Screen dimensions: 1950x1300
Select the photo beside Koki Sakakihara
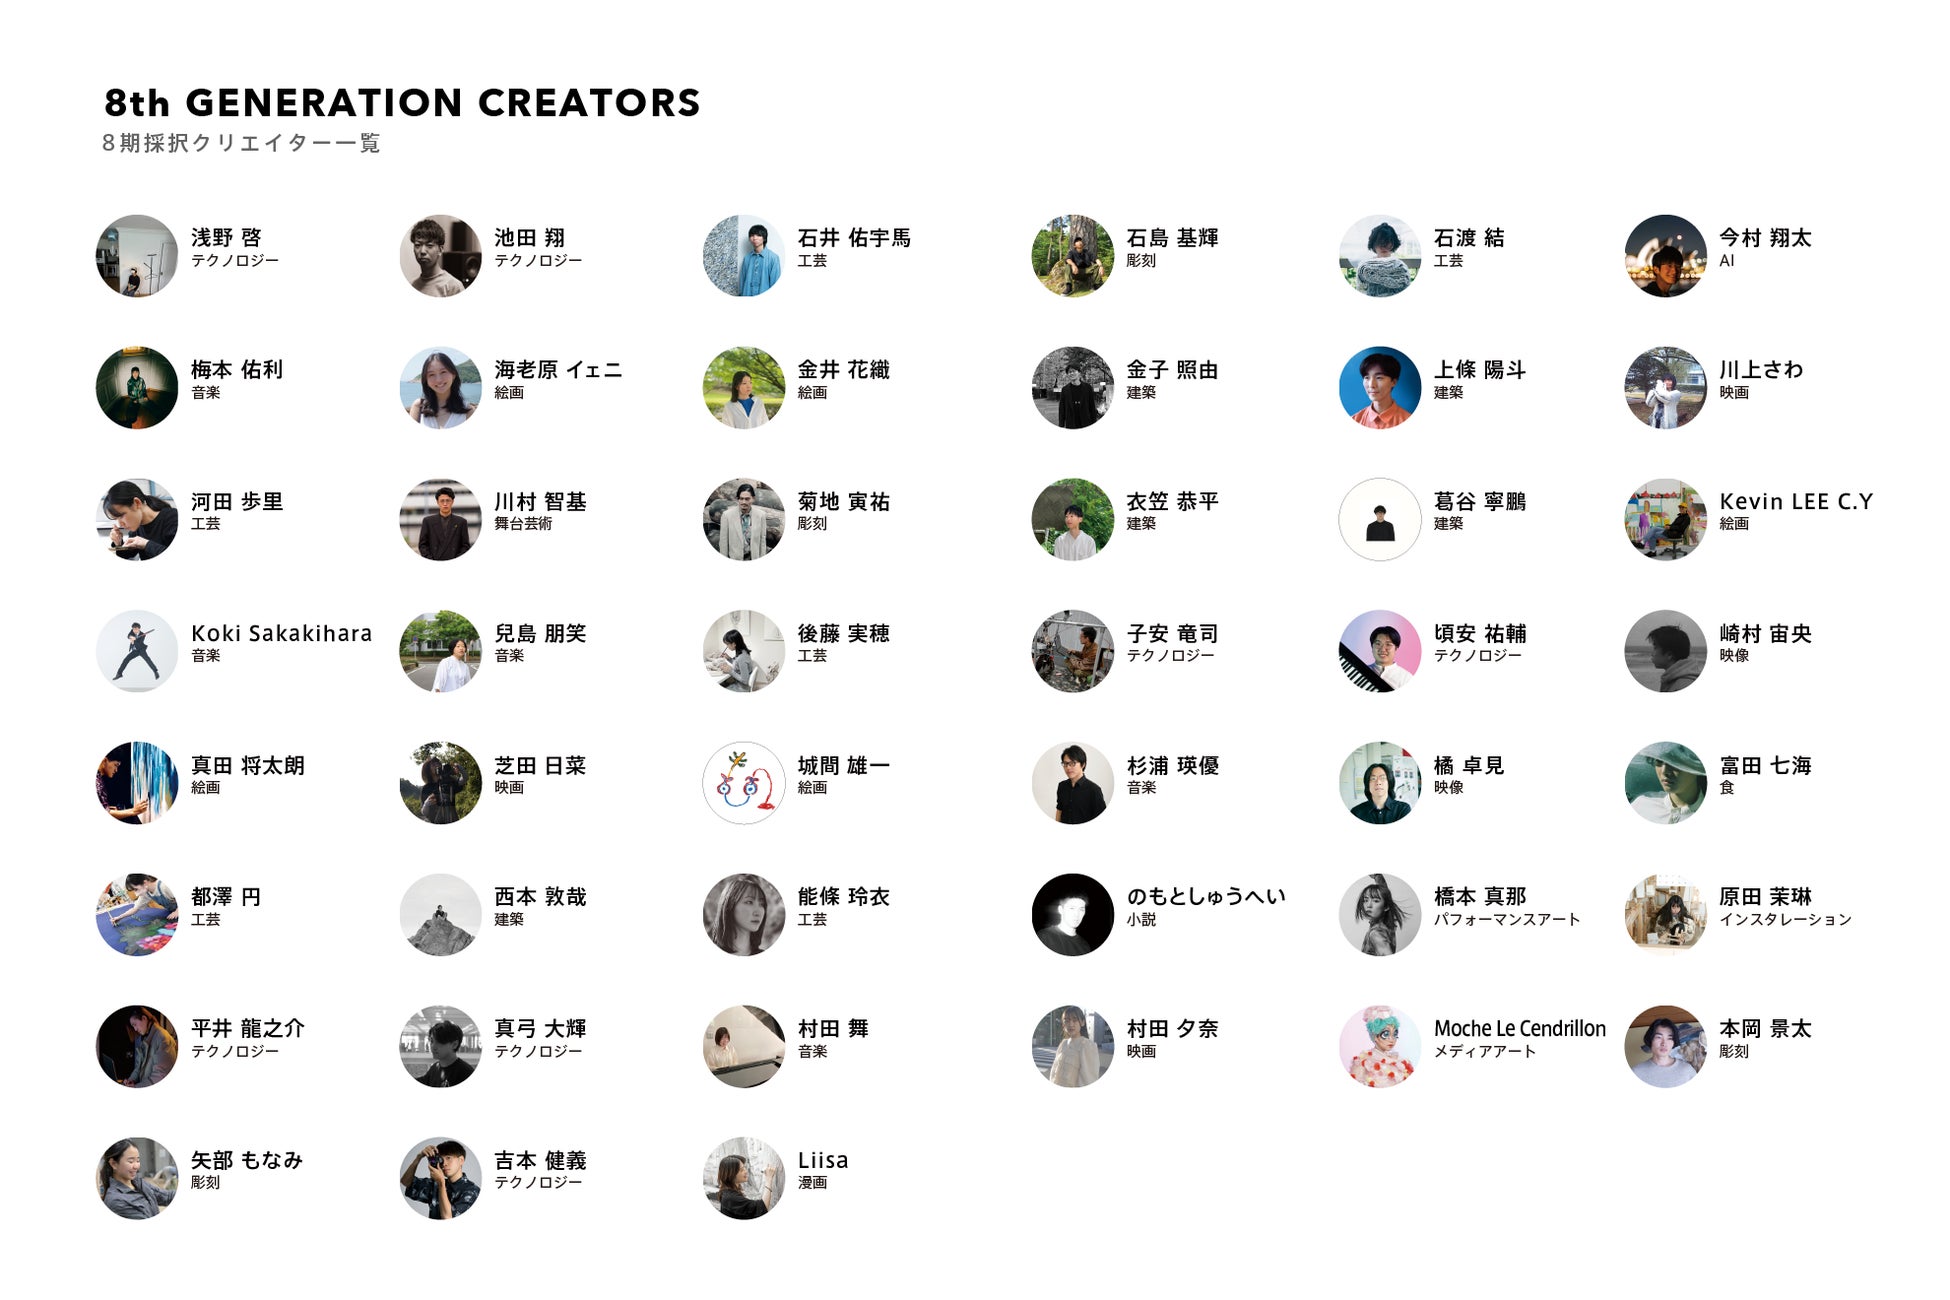(137, 651)
